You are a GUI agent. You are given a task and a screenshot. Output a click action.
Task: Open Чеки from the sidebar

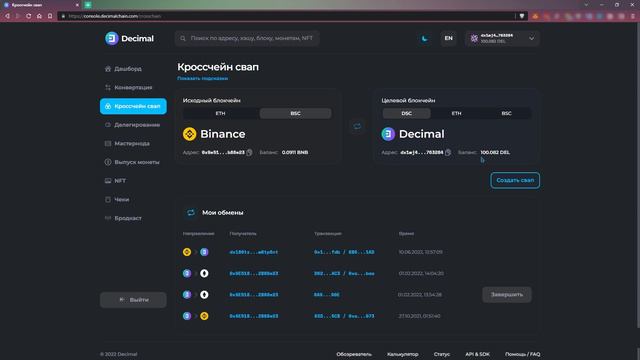click(x=117, y=200)
